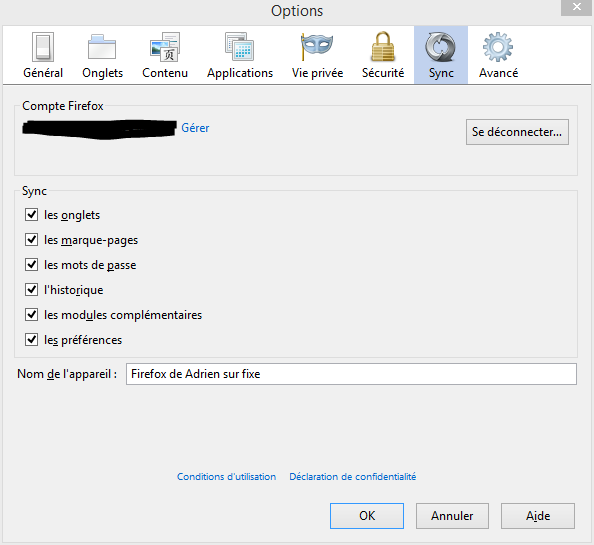The image size is (594, 545).
Task: Open the Sécurité padlock pane
Action: click(x=383, y=55)
